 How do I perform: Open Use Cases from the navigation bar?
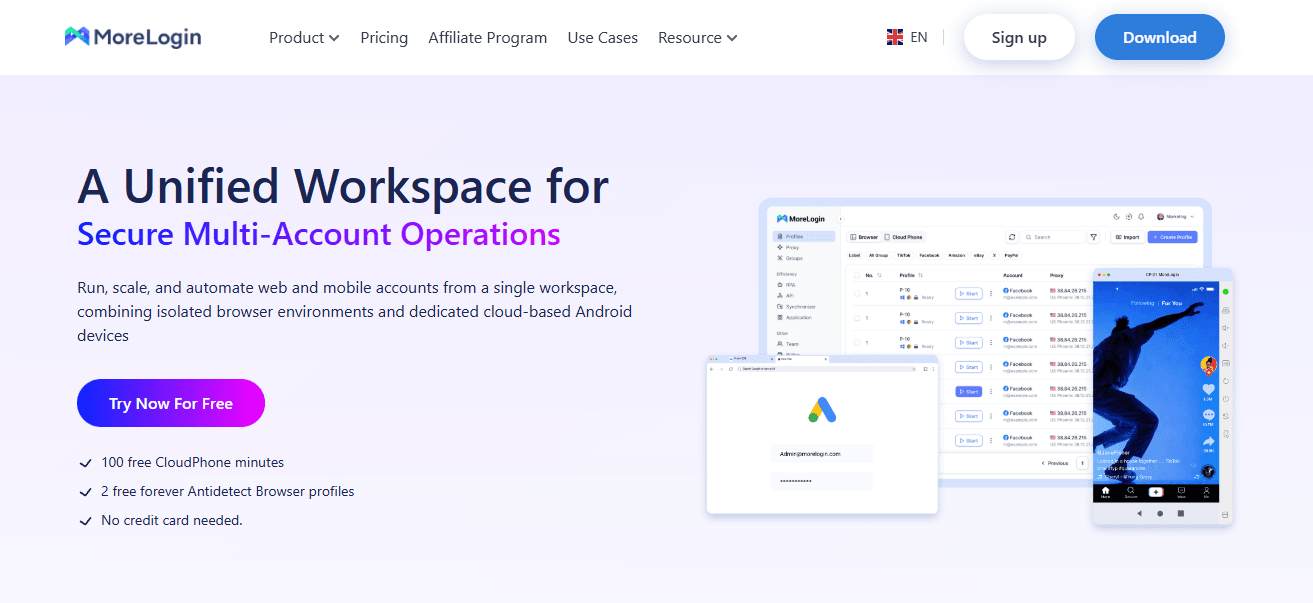tap(602, 37)
